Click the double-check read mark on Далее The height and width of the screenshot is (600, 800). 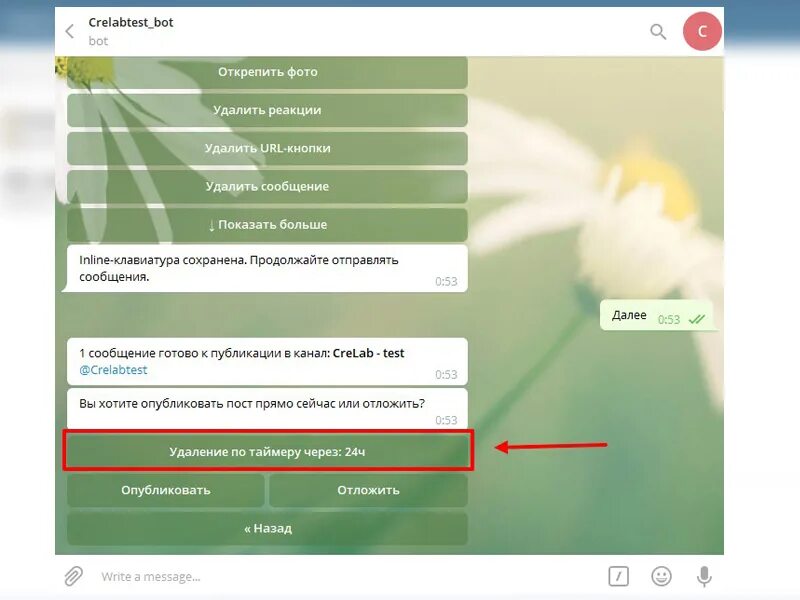pyautogui.click(x=696, y=319)
